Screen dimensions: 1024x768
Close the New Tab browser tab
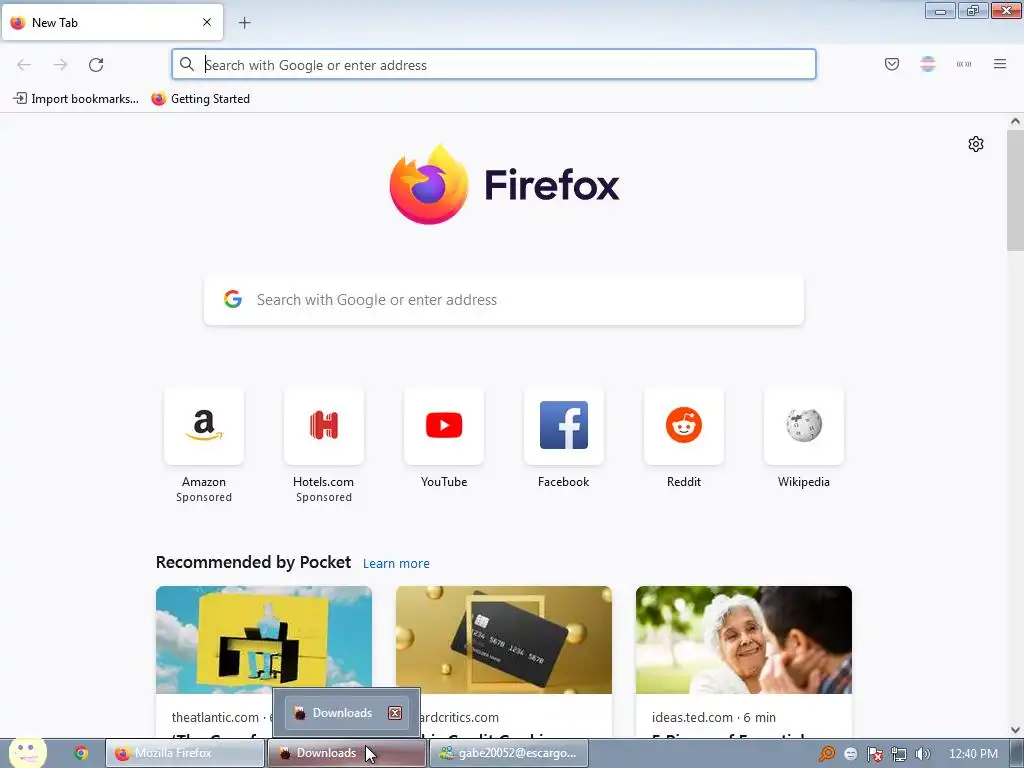pos(207,22)
